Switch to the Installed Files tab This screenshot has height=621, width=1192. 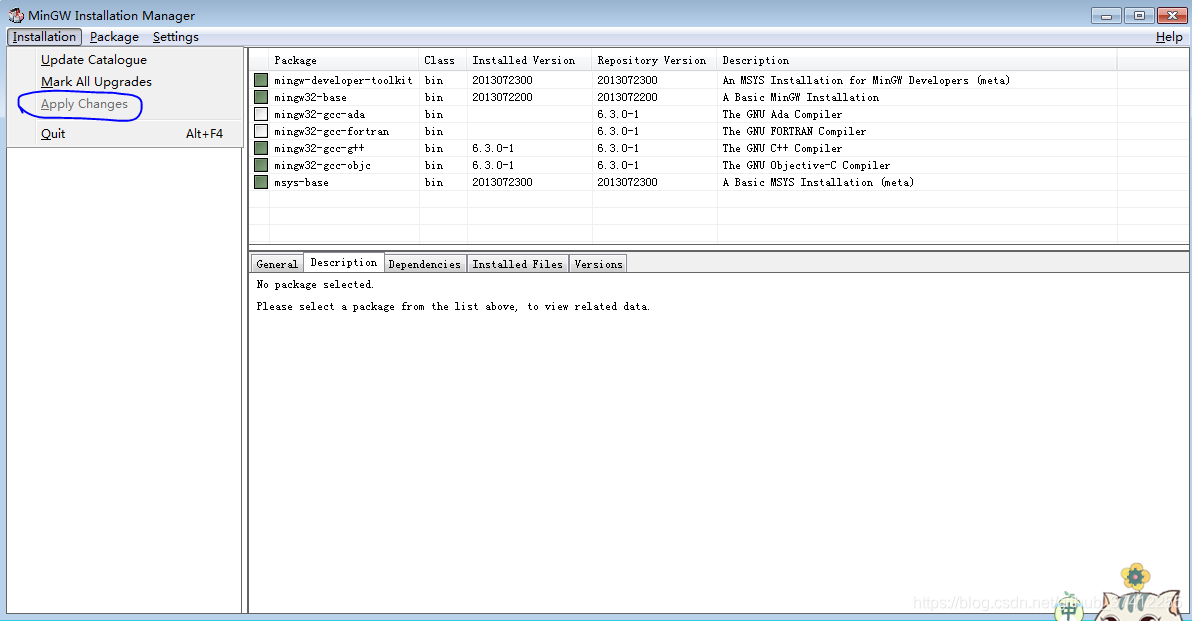click(518, 264)
